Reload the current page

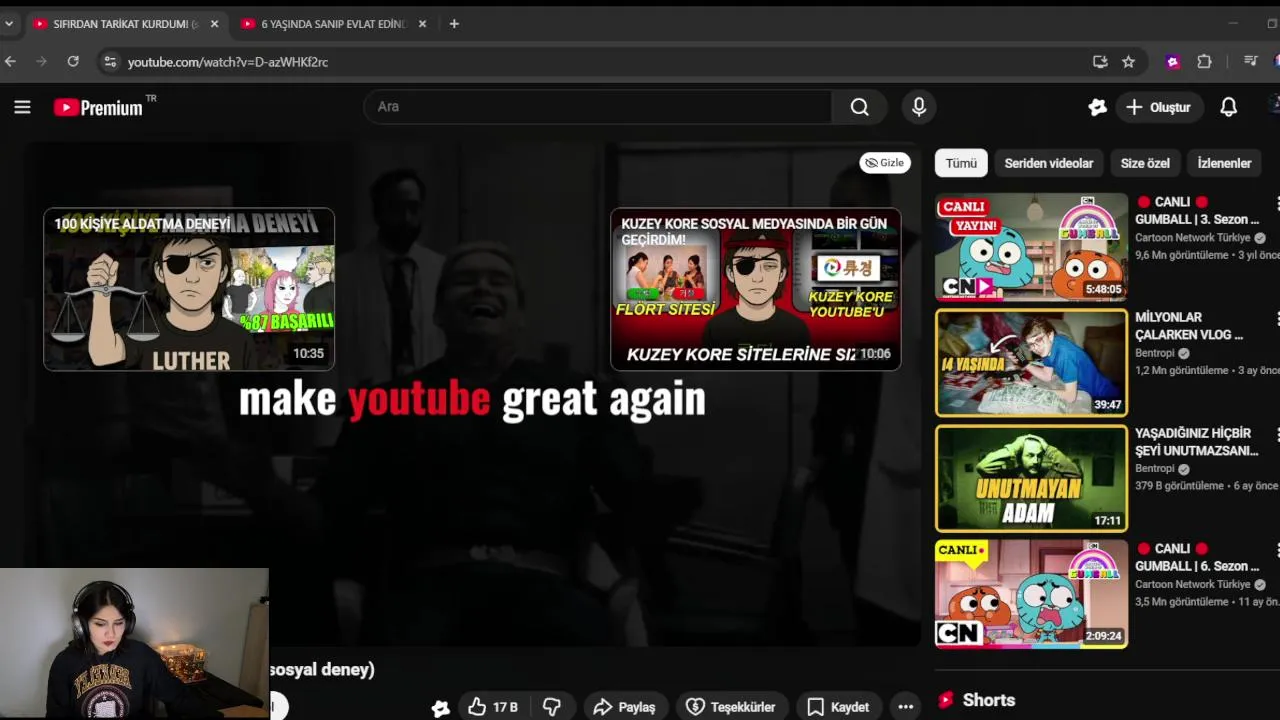(73, 62)
